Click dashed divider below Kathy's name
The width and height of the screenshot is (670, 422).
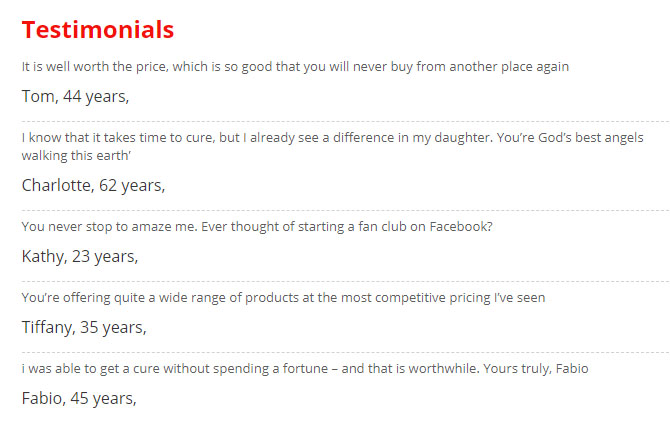point(345,281)
